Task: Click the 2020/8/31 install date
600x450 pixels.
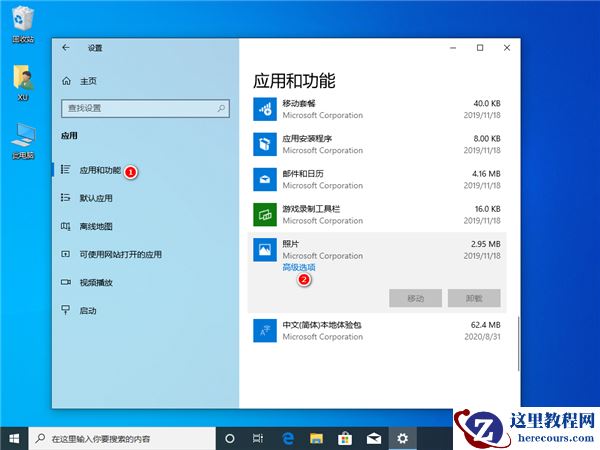Action: tap(483, 337)
